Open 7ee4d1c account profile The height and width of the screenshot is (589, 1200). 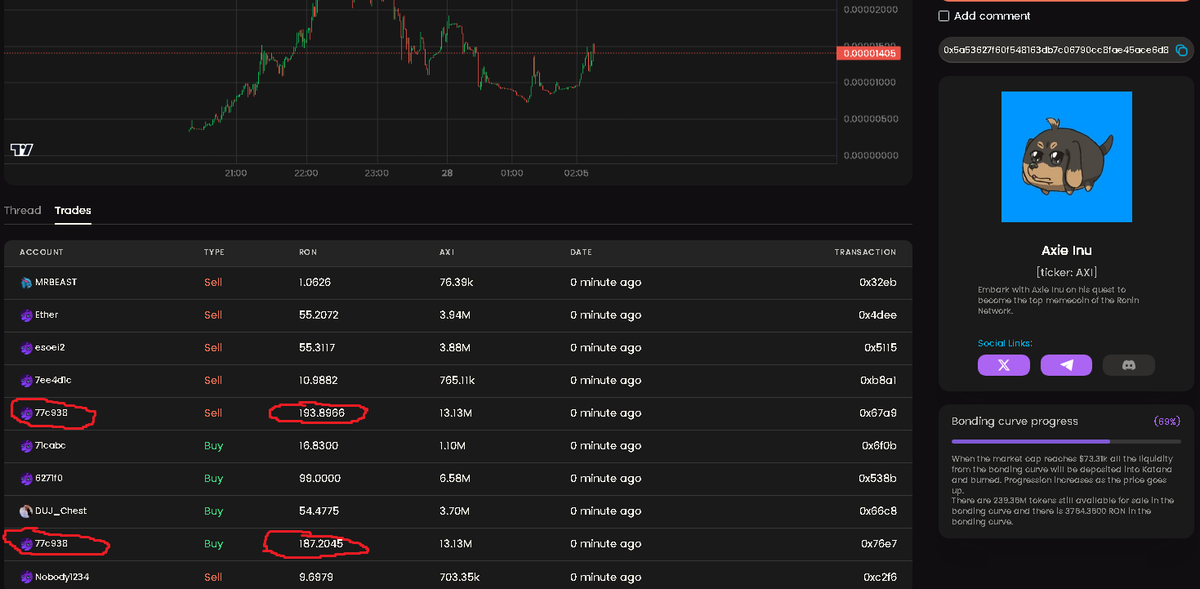[x=53, y=380]
